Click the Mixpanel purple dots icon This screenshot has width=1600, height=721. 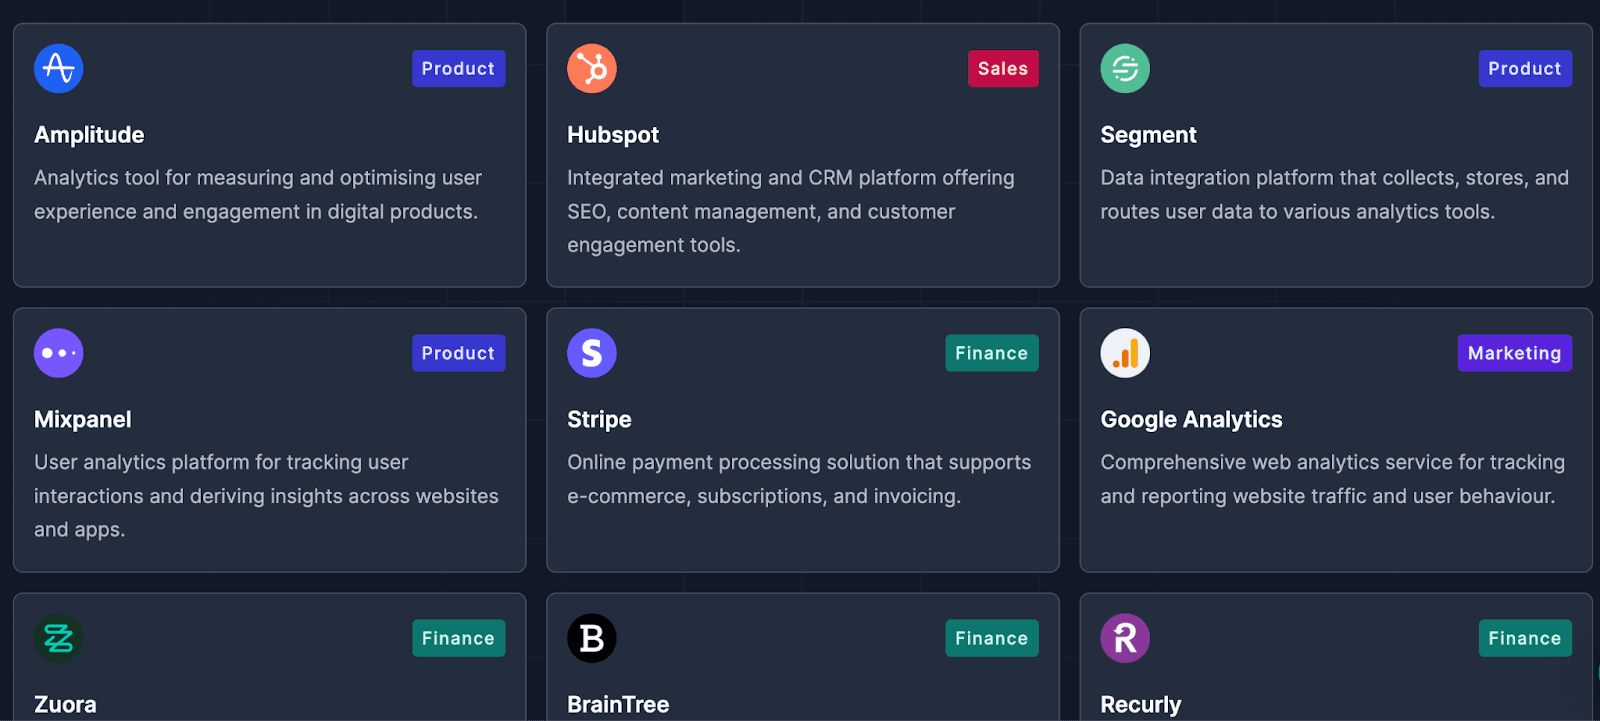tap(59, 353)
